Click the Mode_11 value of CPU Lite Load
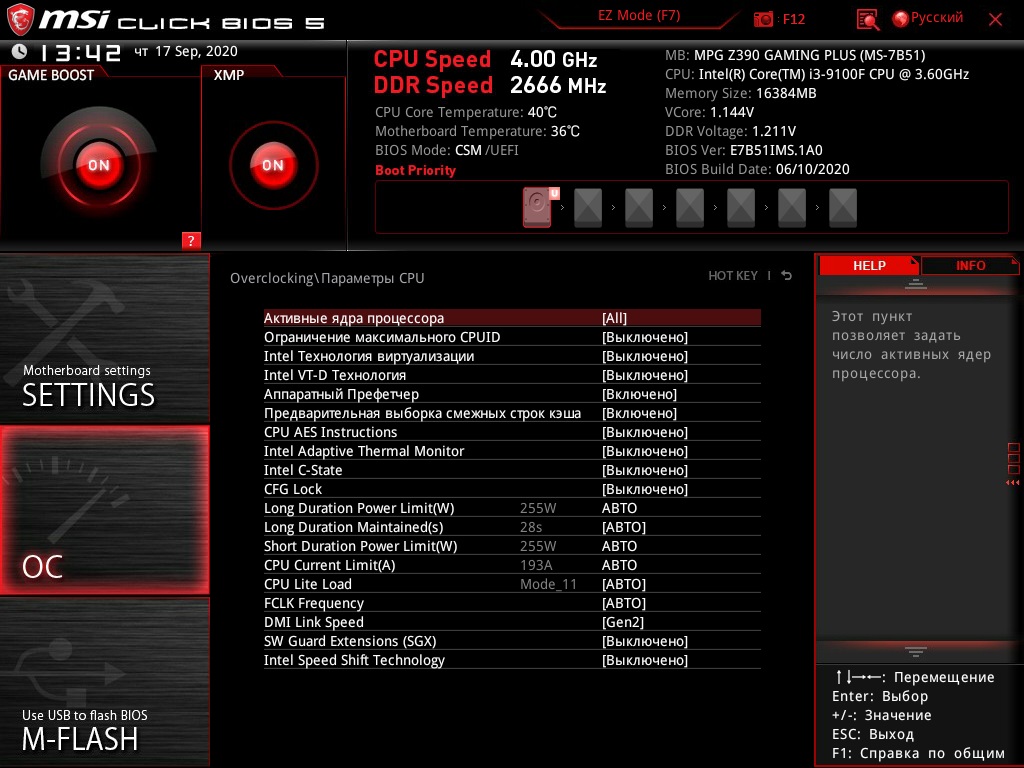The image size is (1024, 768). (549, 584)
